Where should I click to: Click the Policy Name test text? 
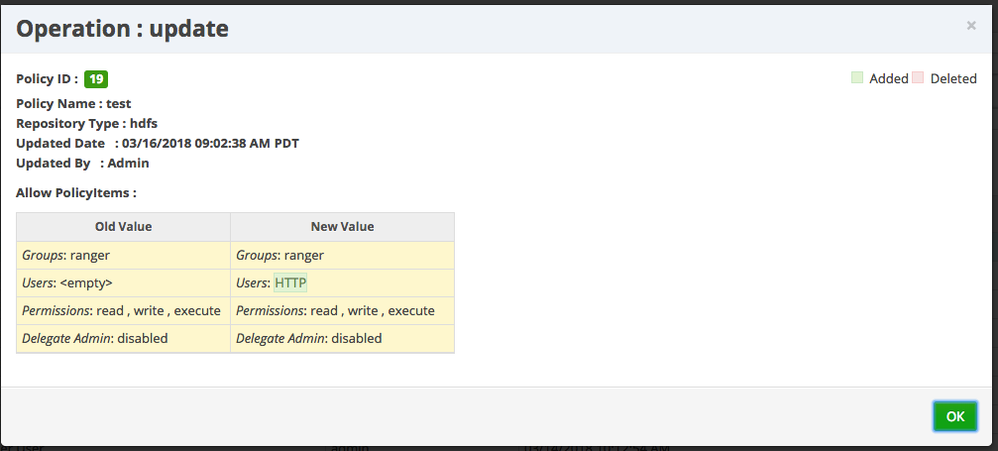click(73, 103)
